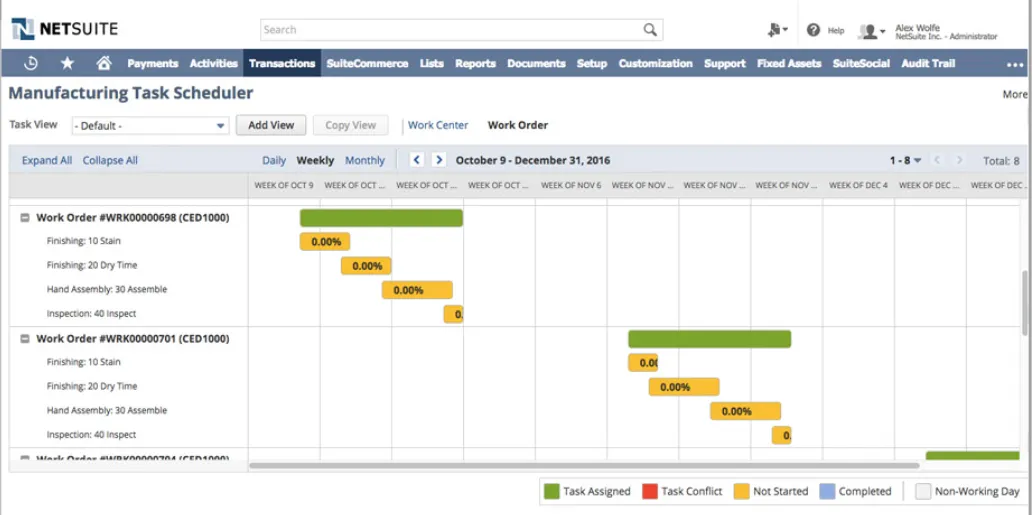
Task: Click the vertical scrollbar handle
Action: coord(1023,303)
